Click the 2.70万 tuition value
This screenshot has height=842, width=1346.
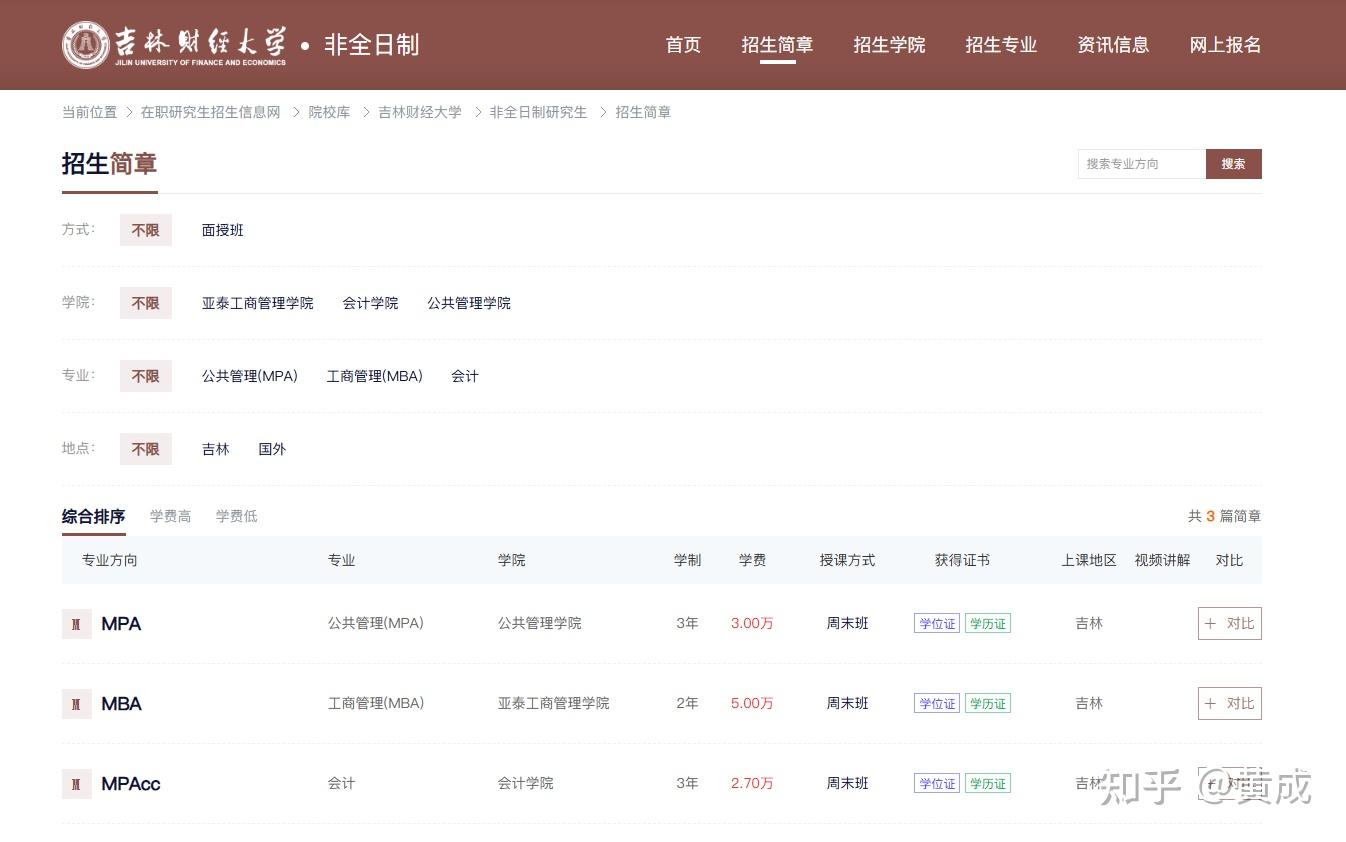752,783
